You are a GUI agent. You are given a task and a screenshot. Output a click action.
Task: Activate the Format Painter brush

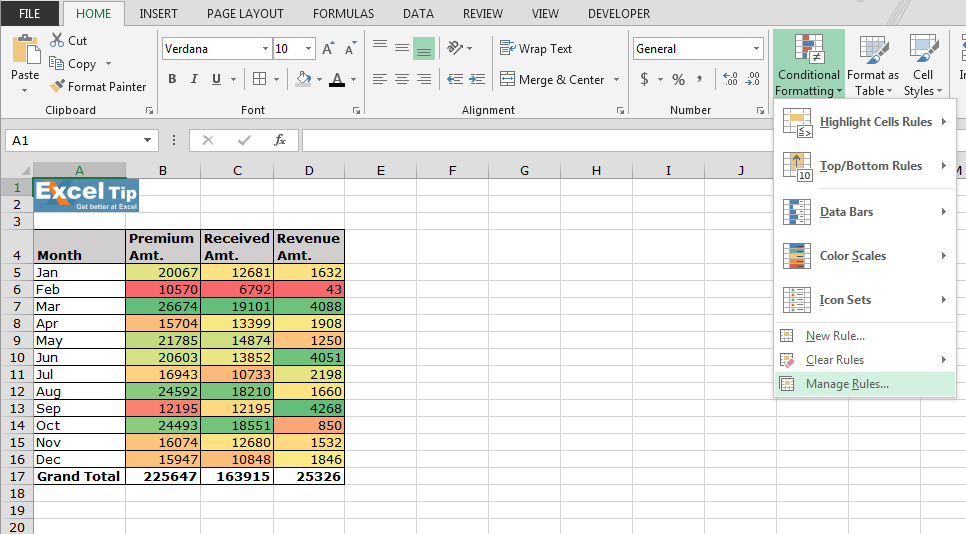point(57,87)
